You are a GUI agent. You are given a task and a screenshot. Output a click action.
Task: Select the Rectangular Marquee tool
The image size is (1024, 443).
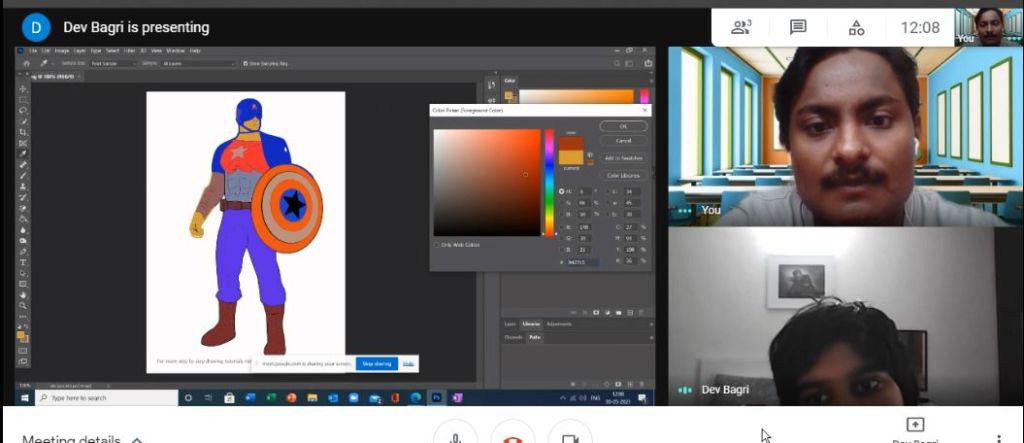pyautogui.click(x=23, y=100)
